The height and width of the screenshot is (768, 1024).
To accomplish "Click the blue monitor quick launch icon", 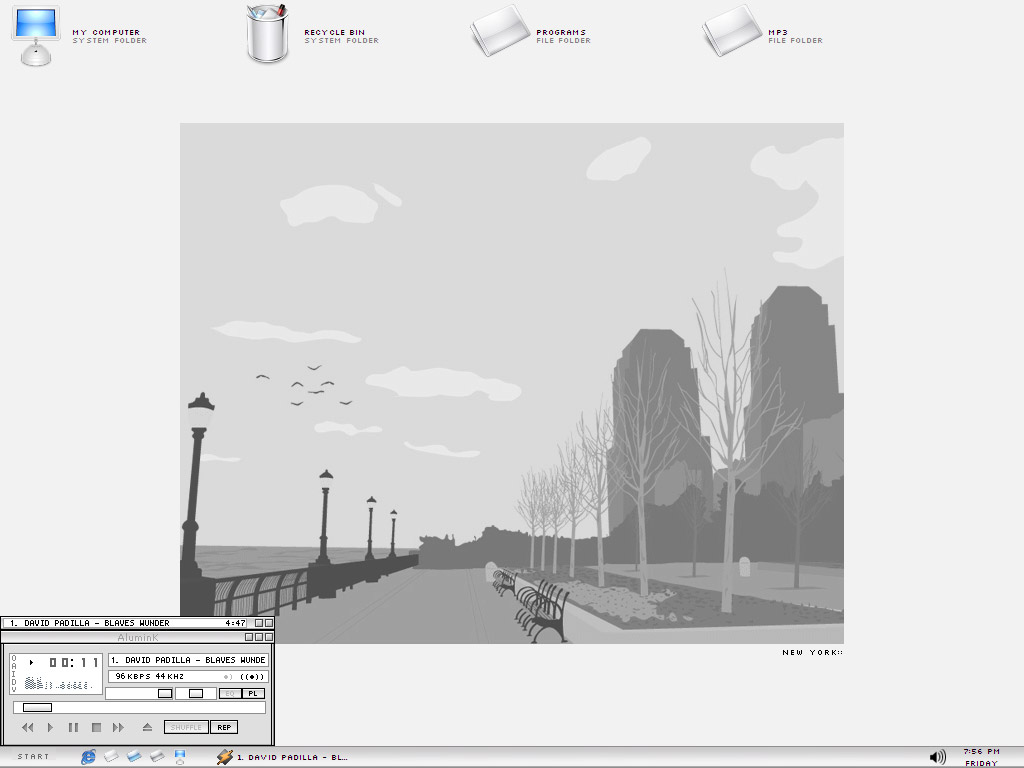I will [x=180, y=757].
